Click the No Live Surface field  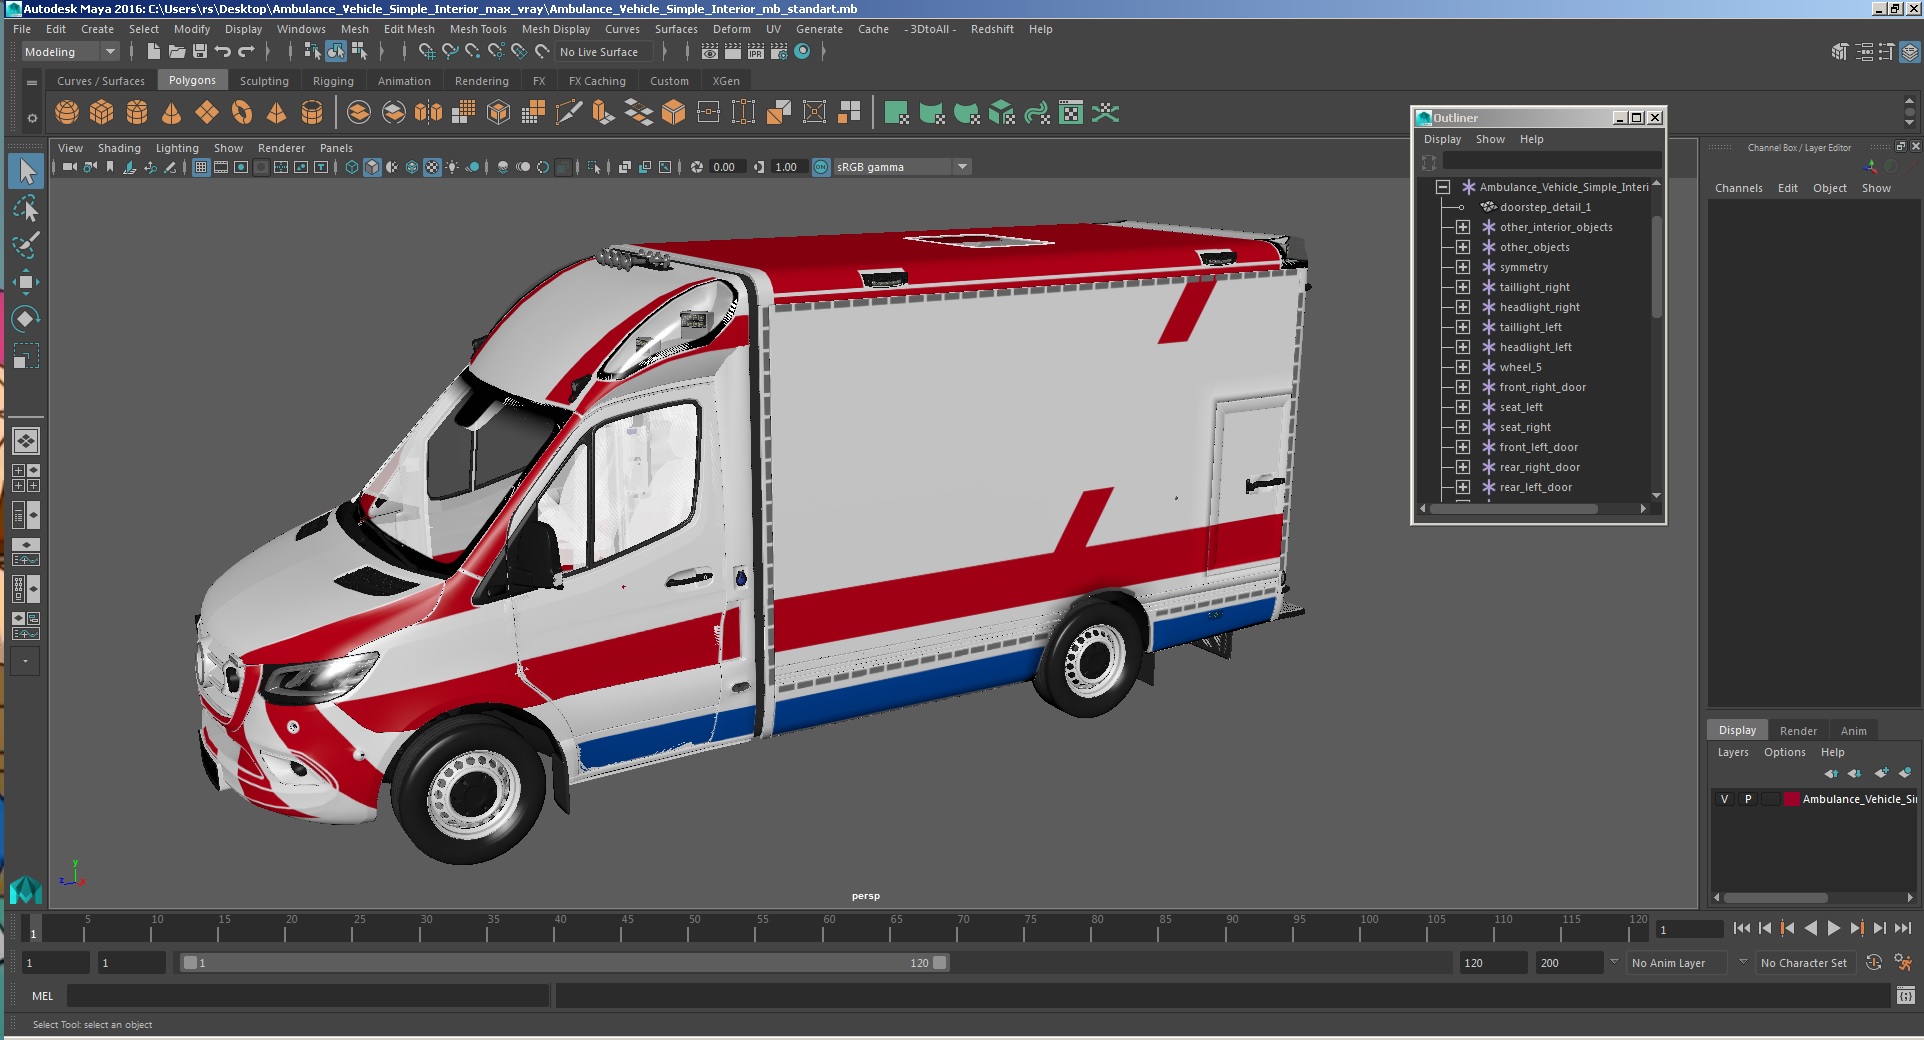pos(604,52)
